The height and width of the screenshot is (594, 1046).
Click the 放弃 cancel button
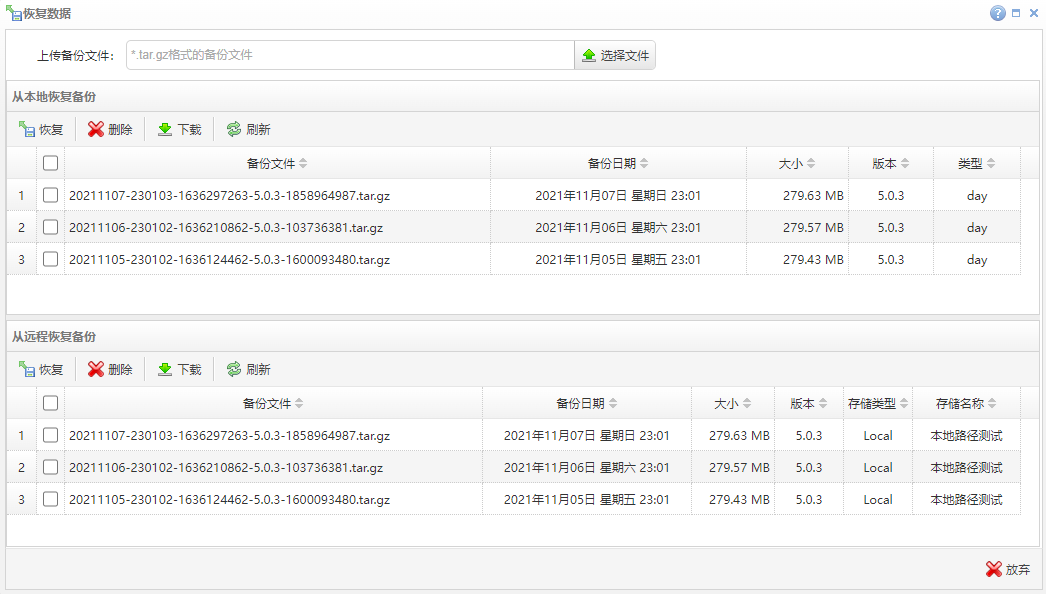(x=1008, y=569)
